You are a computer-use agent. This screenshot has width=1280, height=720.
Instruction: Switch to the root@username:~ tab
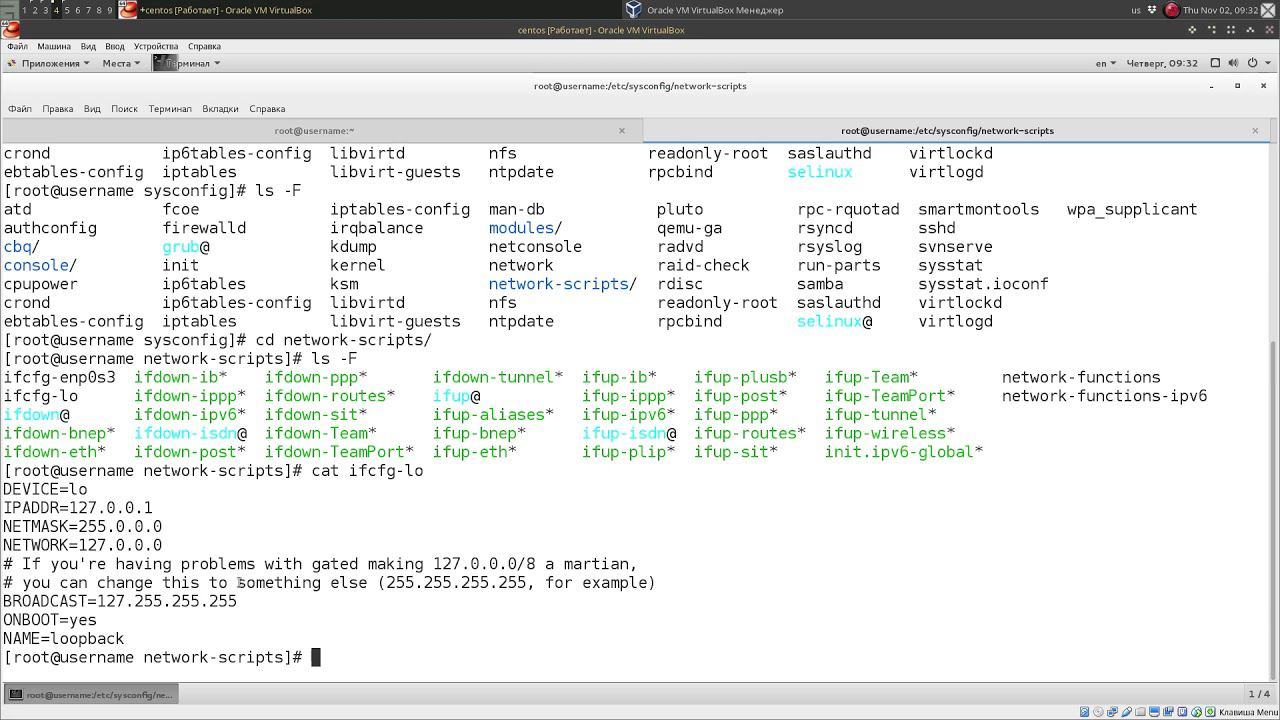pos(314,131)
